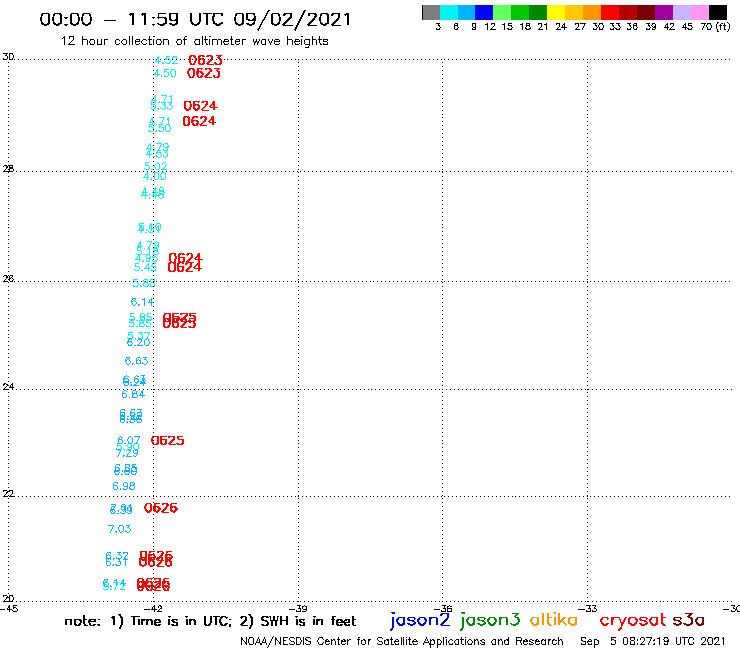Select the orange swatch above the 30 ft label
The image size is (740, 650).
point(592,12)
